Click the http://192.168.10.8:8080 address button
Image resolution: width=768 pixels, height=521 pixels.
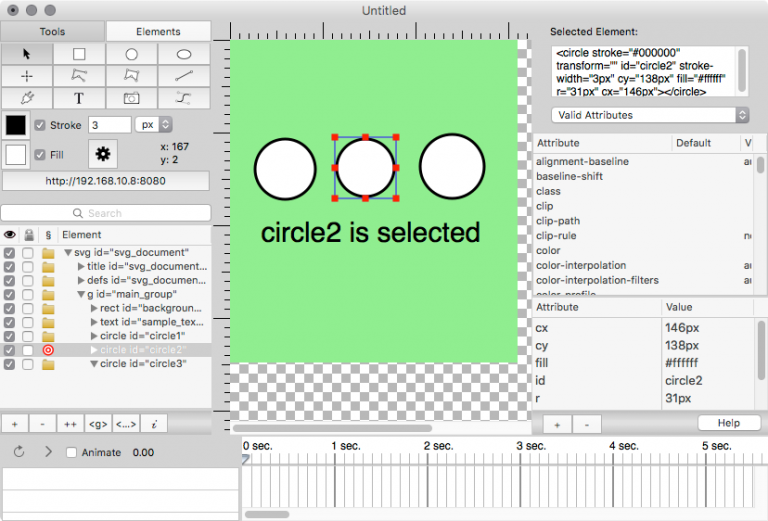click(x=106, y=182)
